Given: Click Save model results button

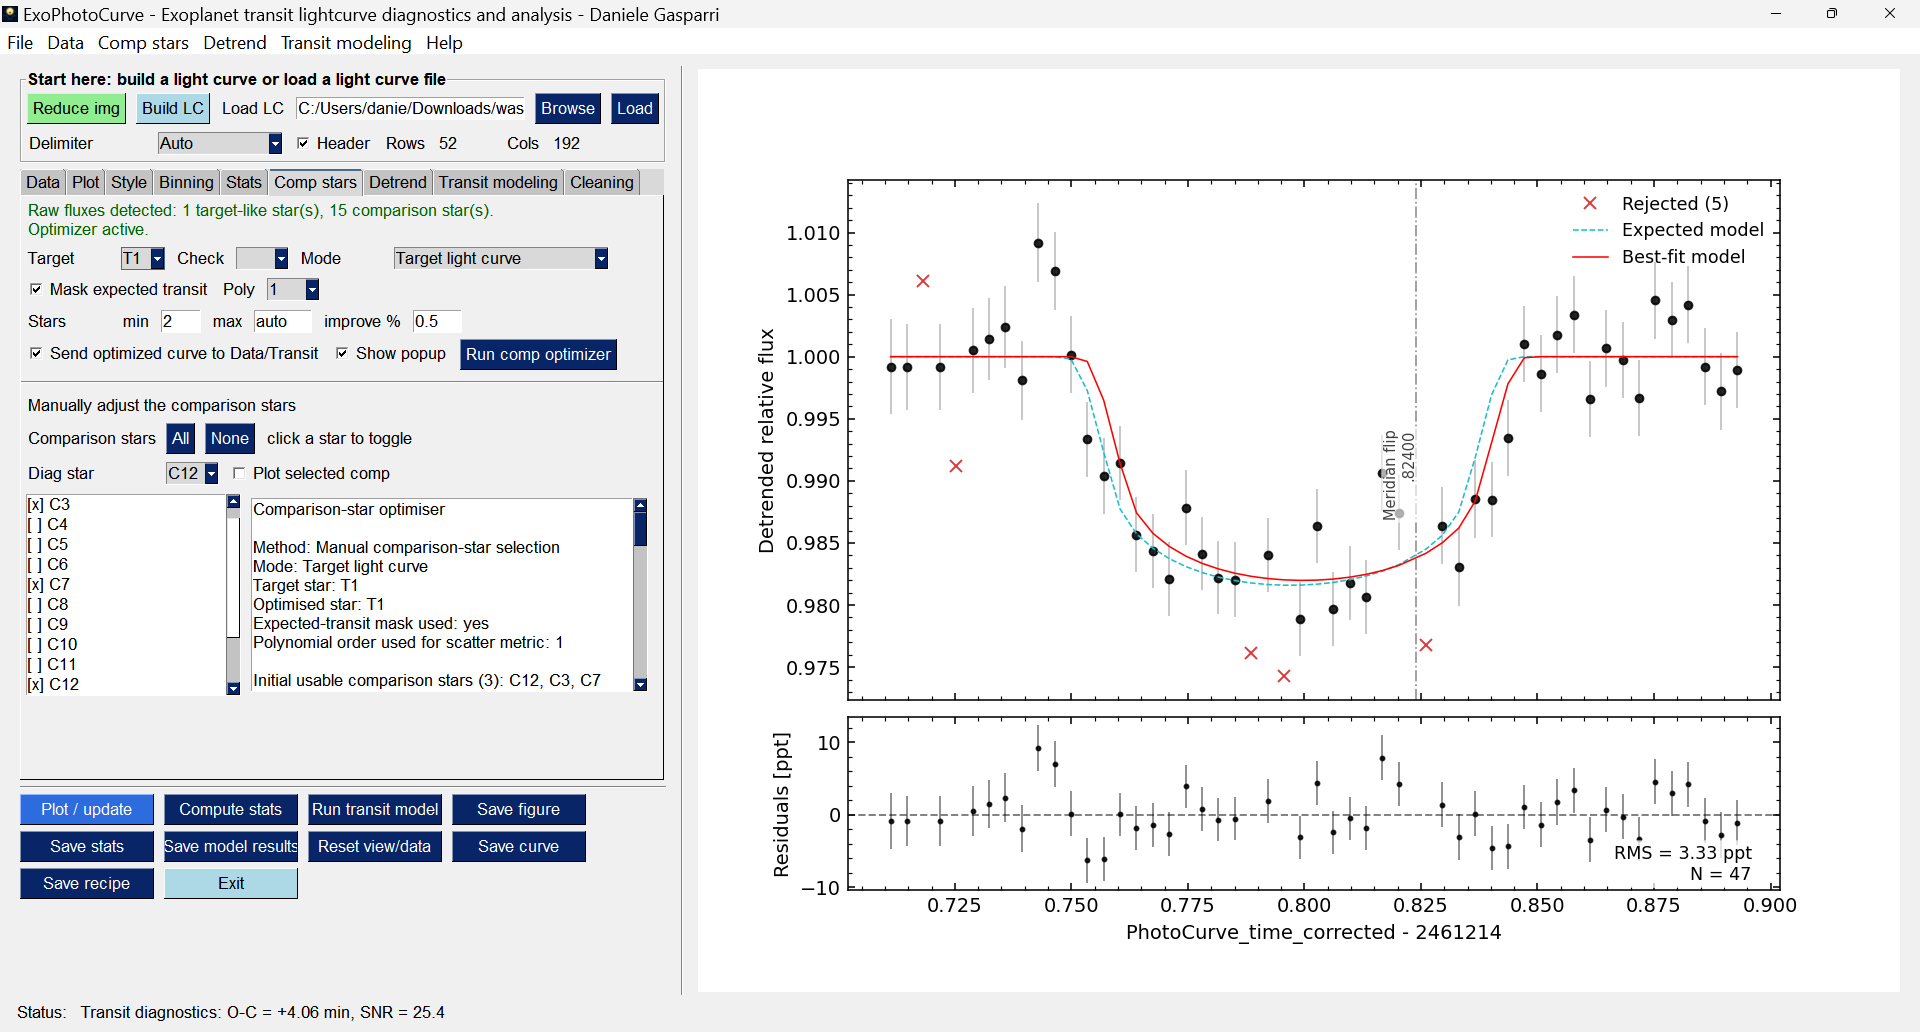Looking at the screenshot, I should click(x=231, y=846).
